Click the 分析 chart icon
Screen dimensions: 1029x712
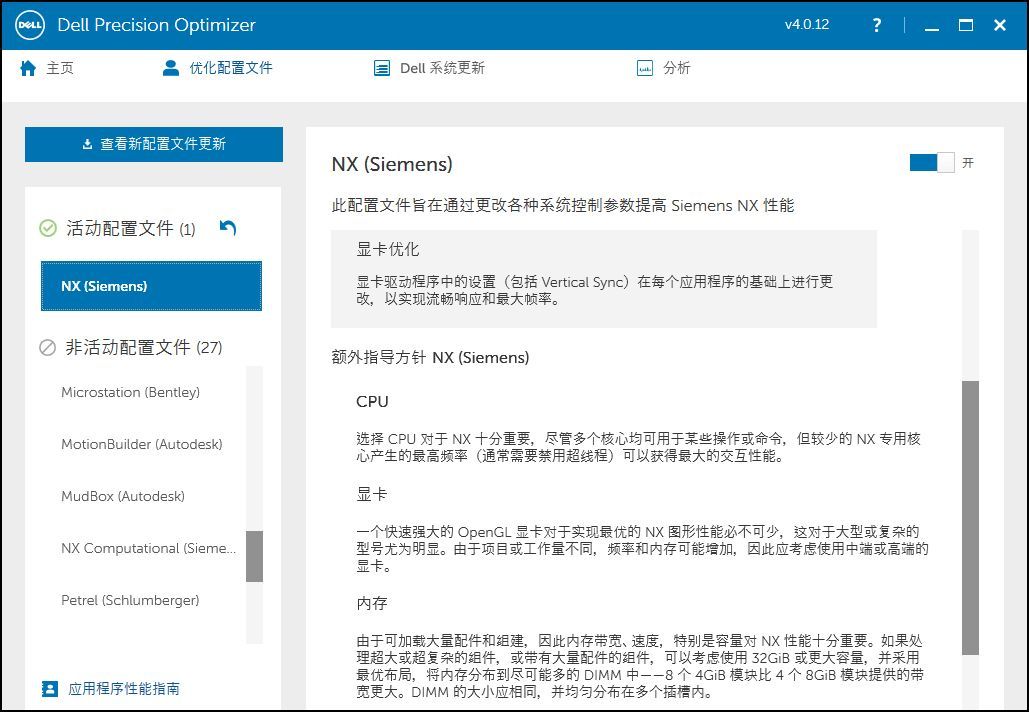coord(645,68)
